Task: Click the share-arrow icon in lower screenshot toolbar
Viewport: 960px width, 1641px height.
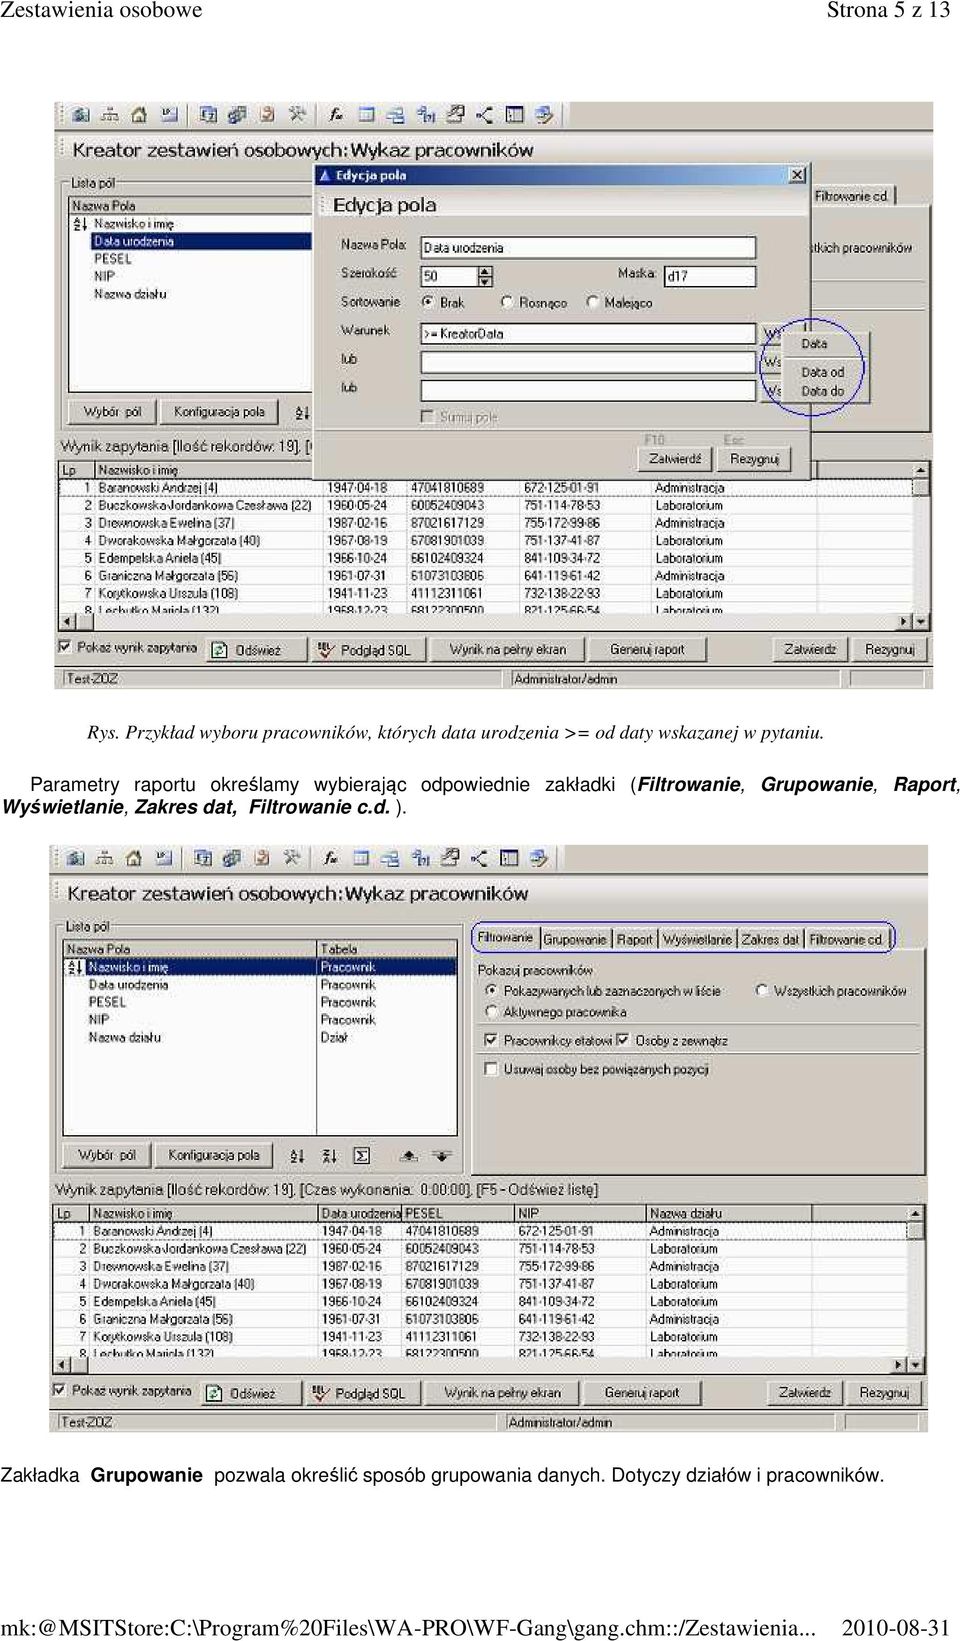Action: click(x=480, y=858)
